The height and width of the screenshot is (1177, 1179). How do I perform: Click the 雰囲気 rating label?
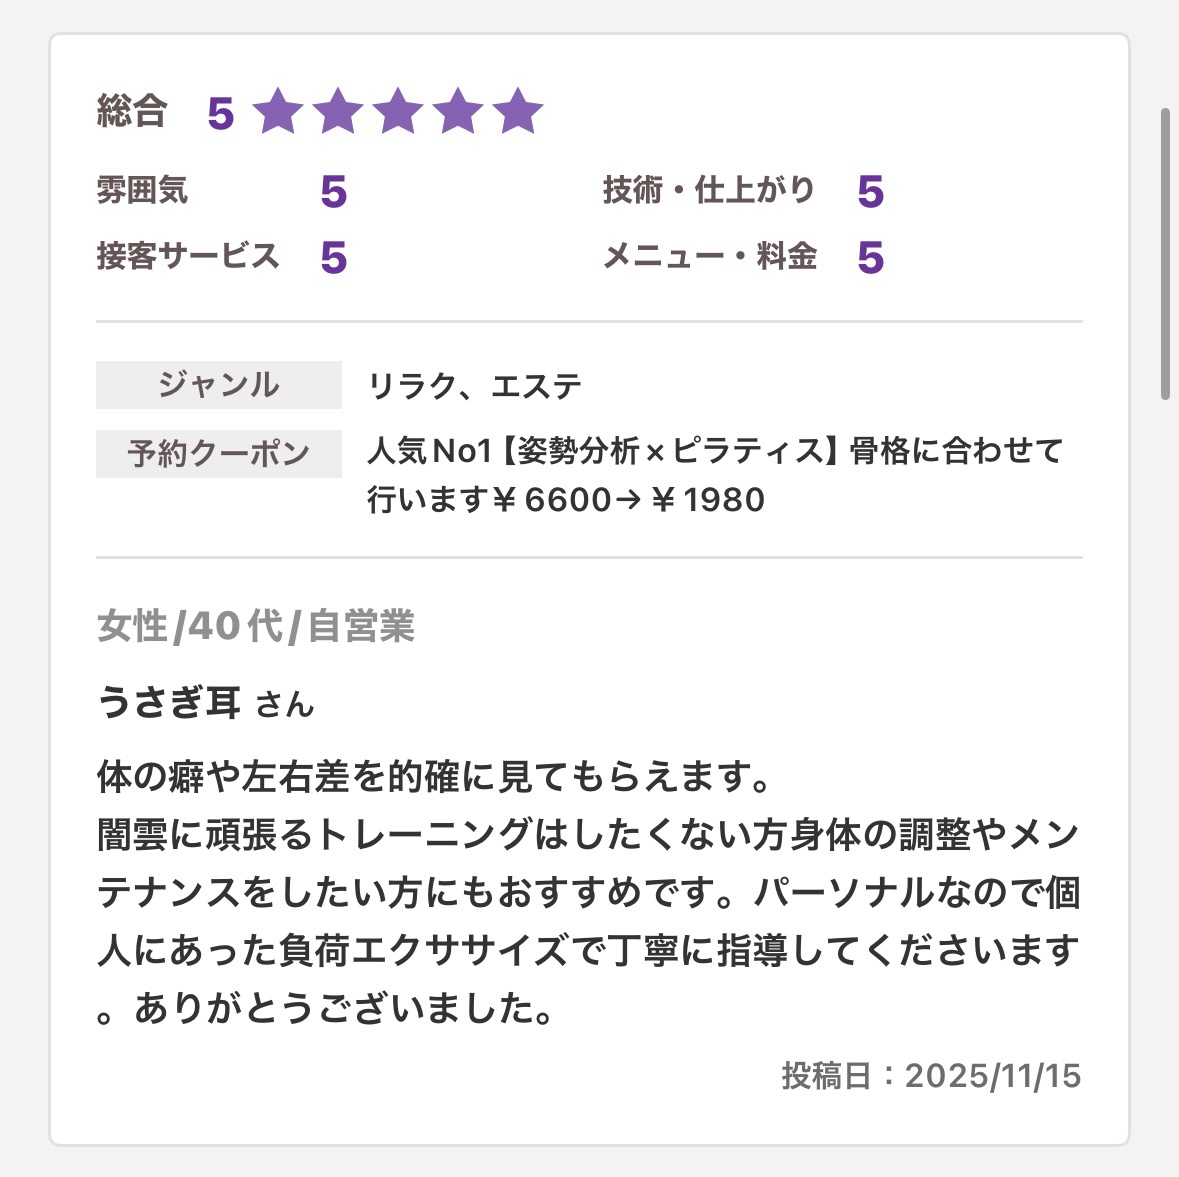(x=142, y=190)
